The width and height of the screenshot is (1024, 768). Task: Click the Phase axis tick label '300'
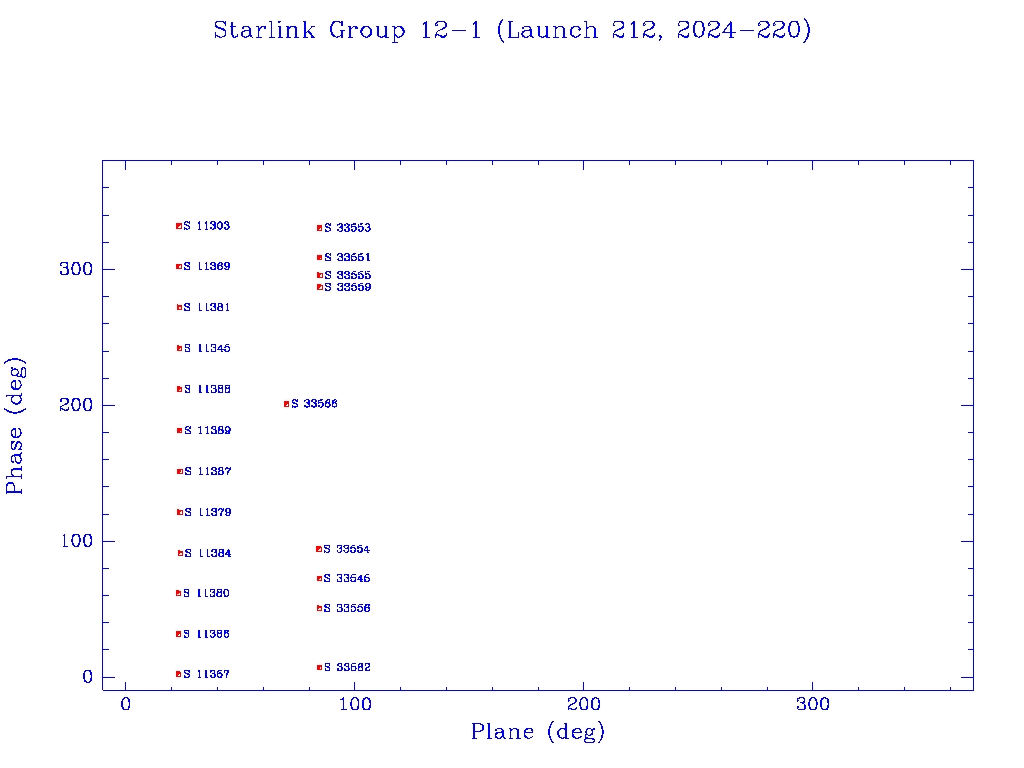coord(76,269)
